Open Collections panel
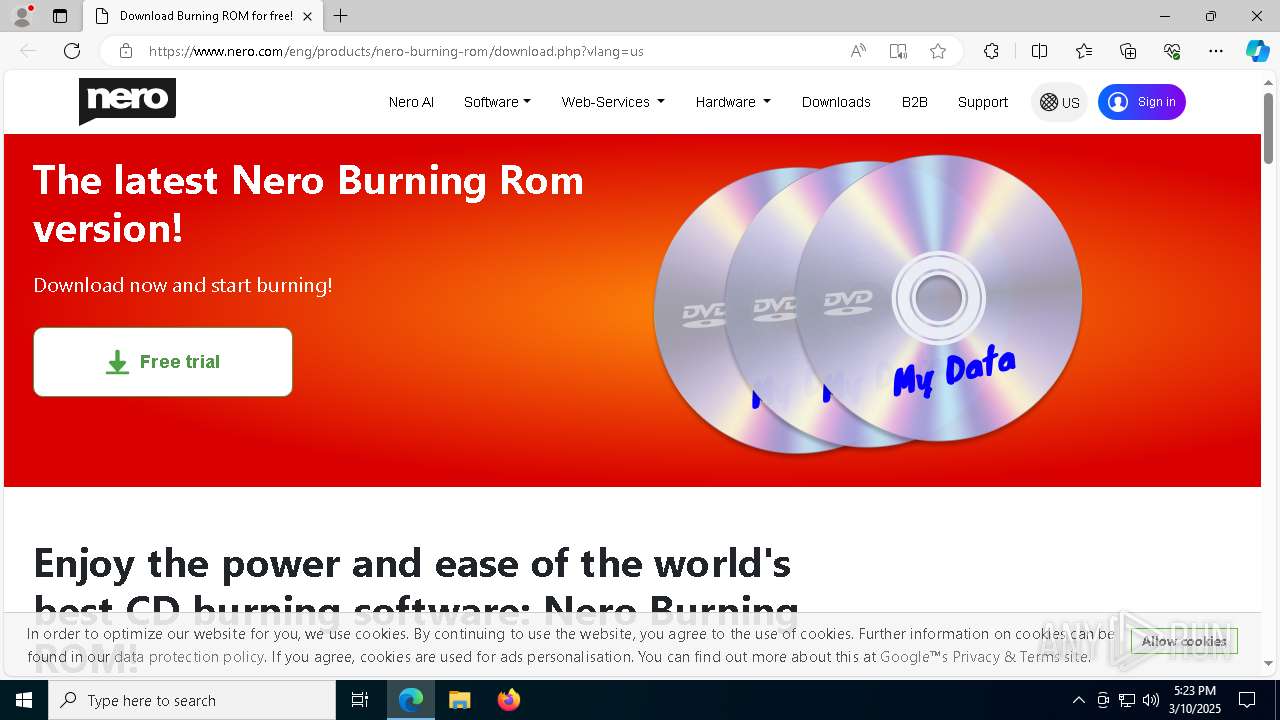This screenshot has height=720, width=1280. click(x=1128, y=51)
